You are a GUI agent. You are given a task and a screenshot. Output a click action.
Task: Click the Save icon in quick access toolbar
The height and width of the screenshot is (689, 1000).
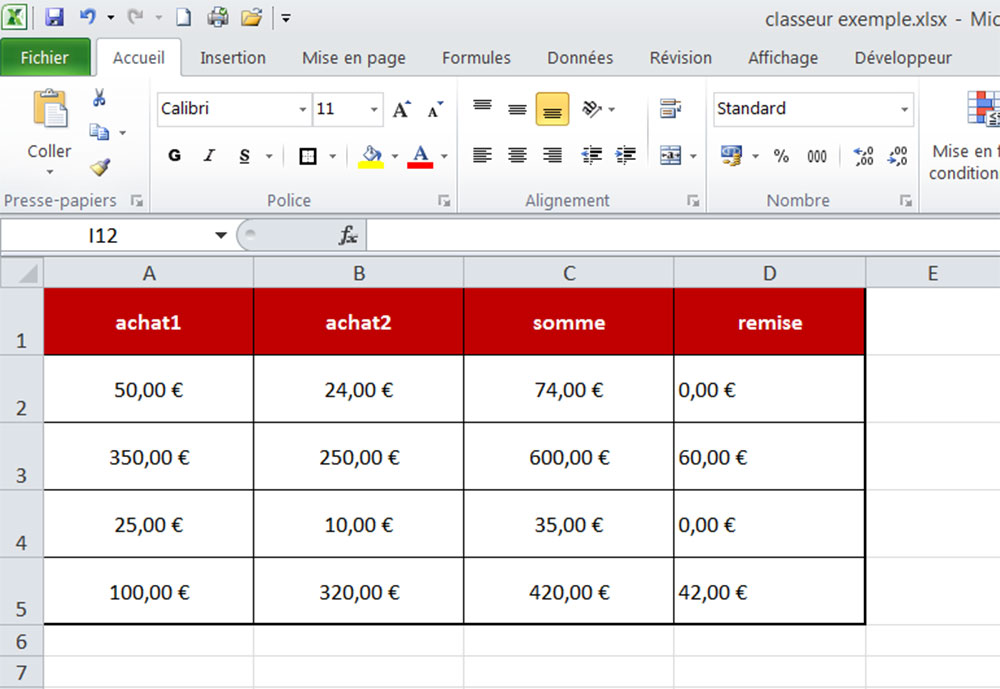(55, 17)
